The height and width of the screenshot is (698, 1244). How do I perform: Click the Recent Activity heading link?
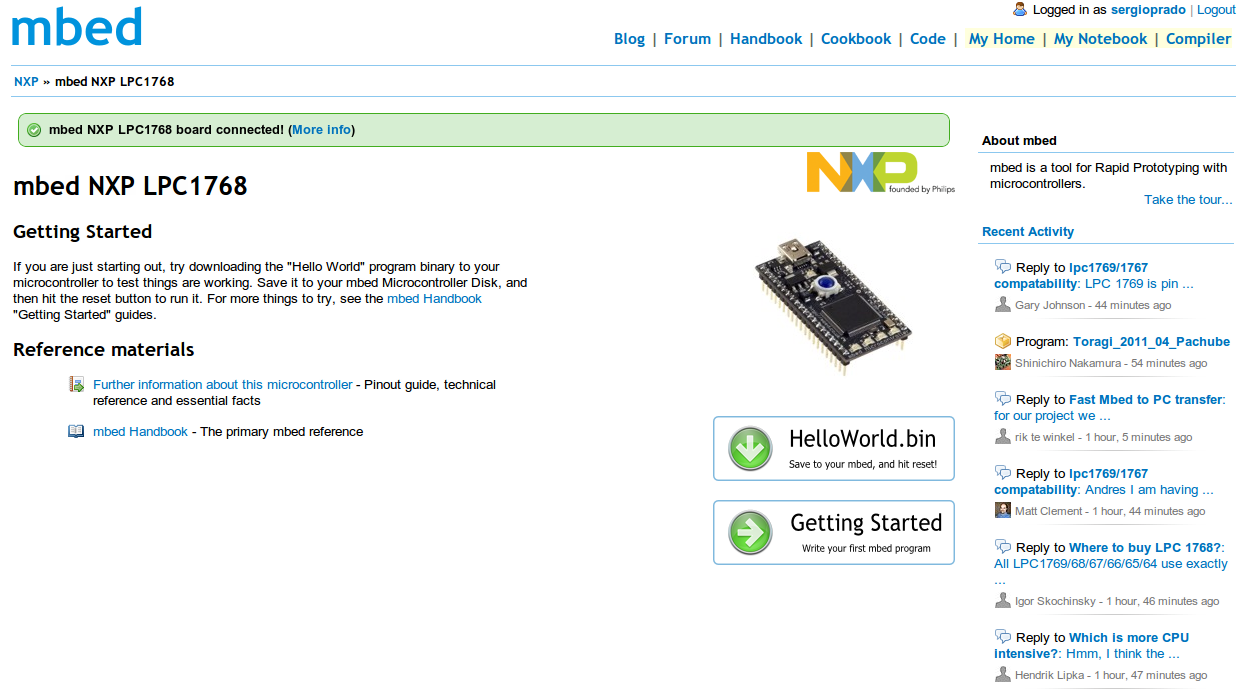point(1028,232)
